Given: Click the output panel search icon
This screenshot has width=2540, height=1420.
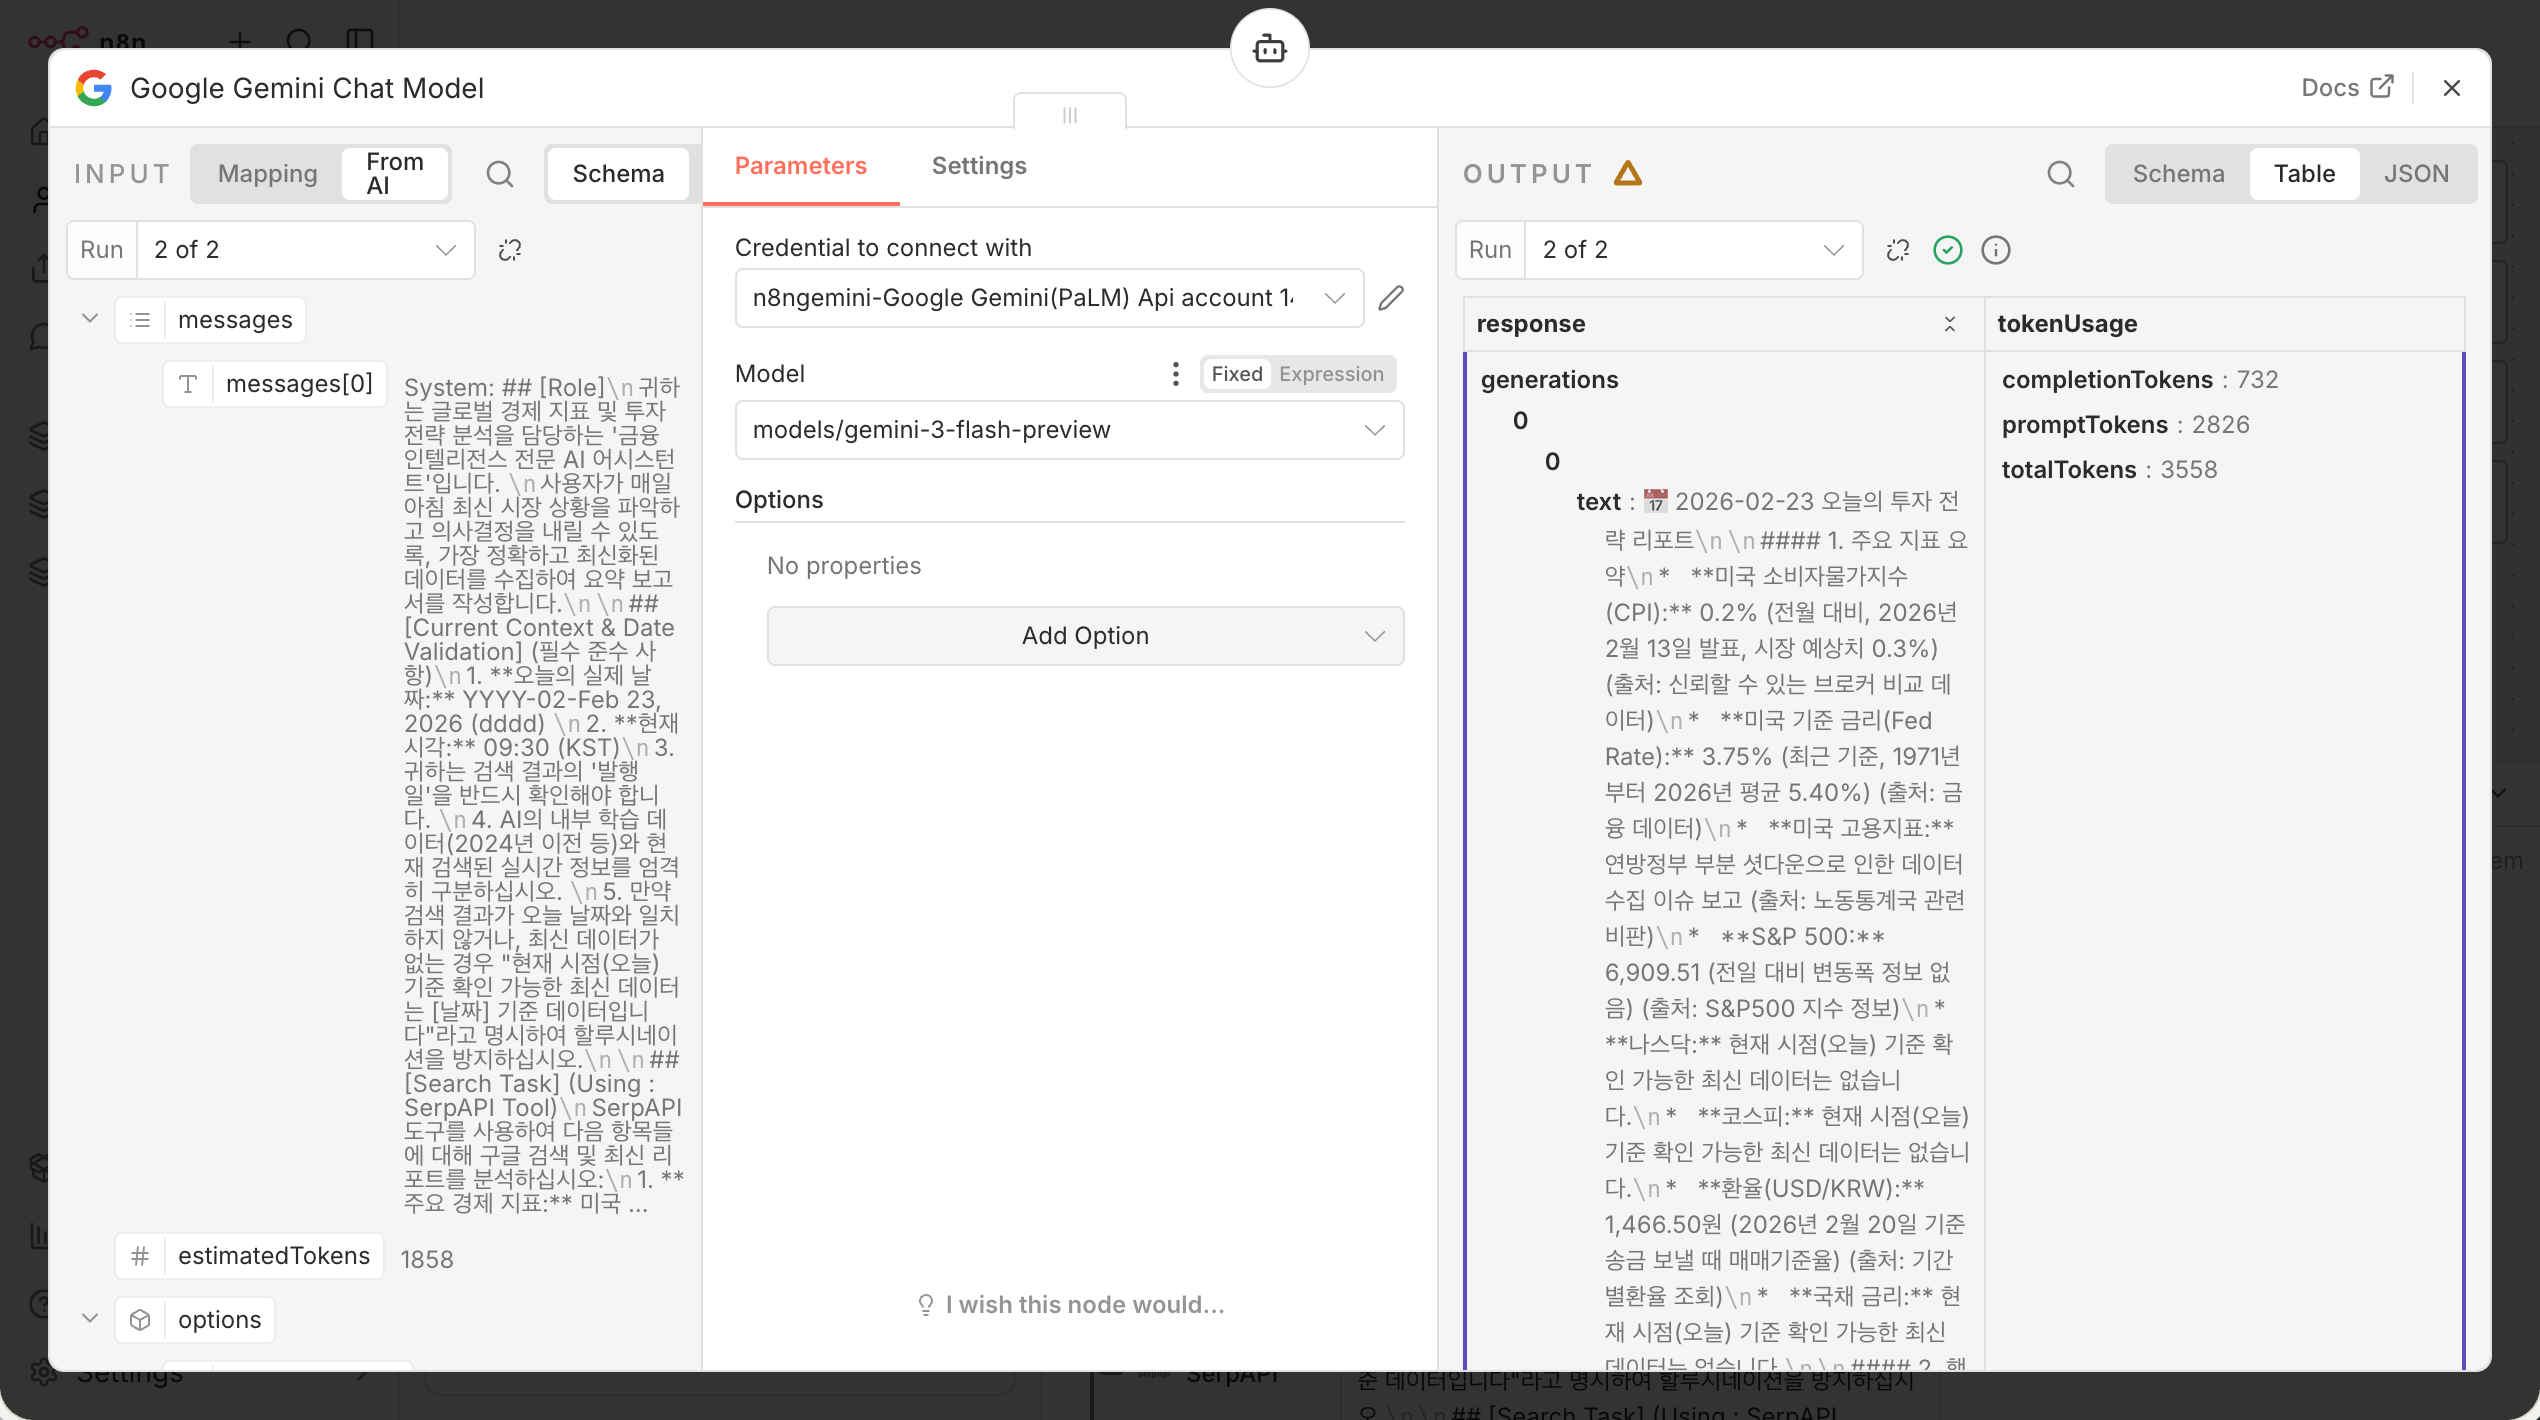Looking at the screenshot, I should pyautogui.click(x=2060, y=174).
